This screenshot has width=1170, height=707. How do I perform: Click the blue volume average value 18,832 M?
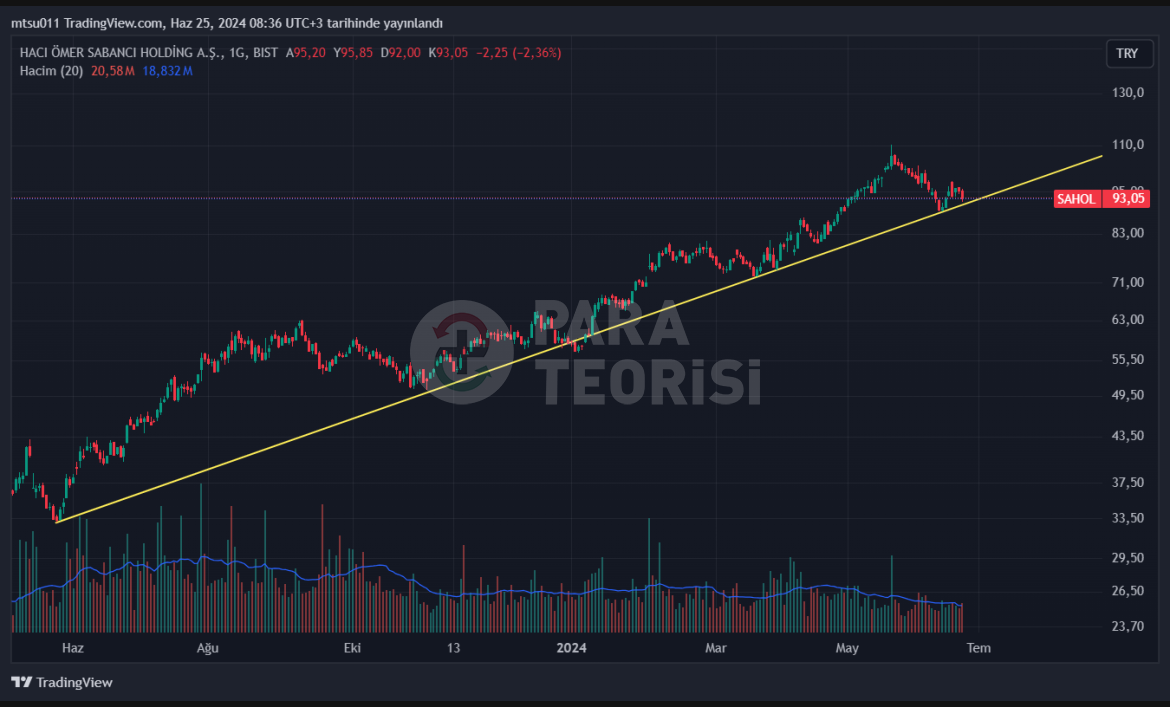(167, 71)
